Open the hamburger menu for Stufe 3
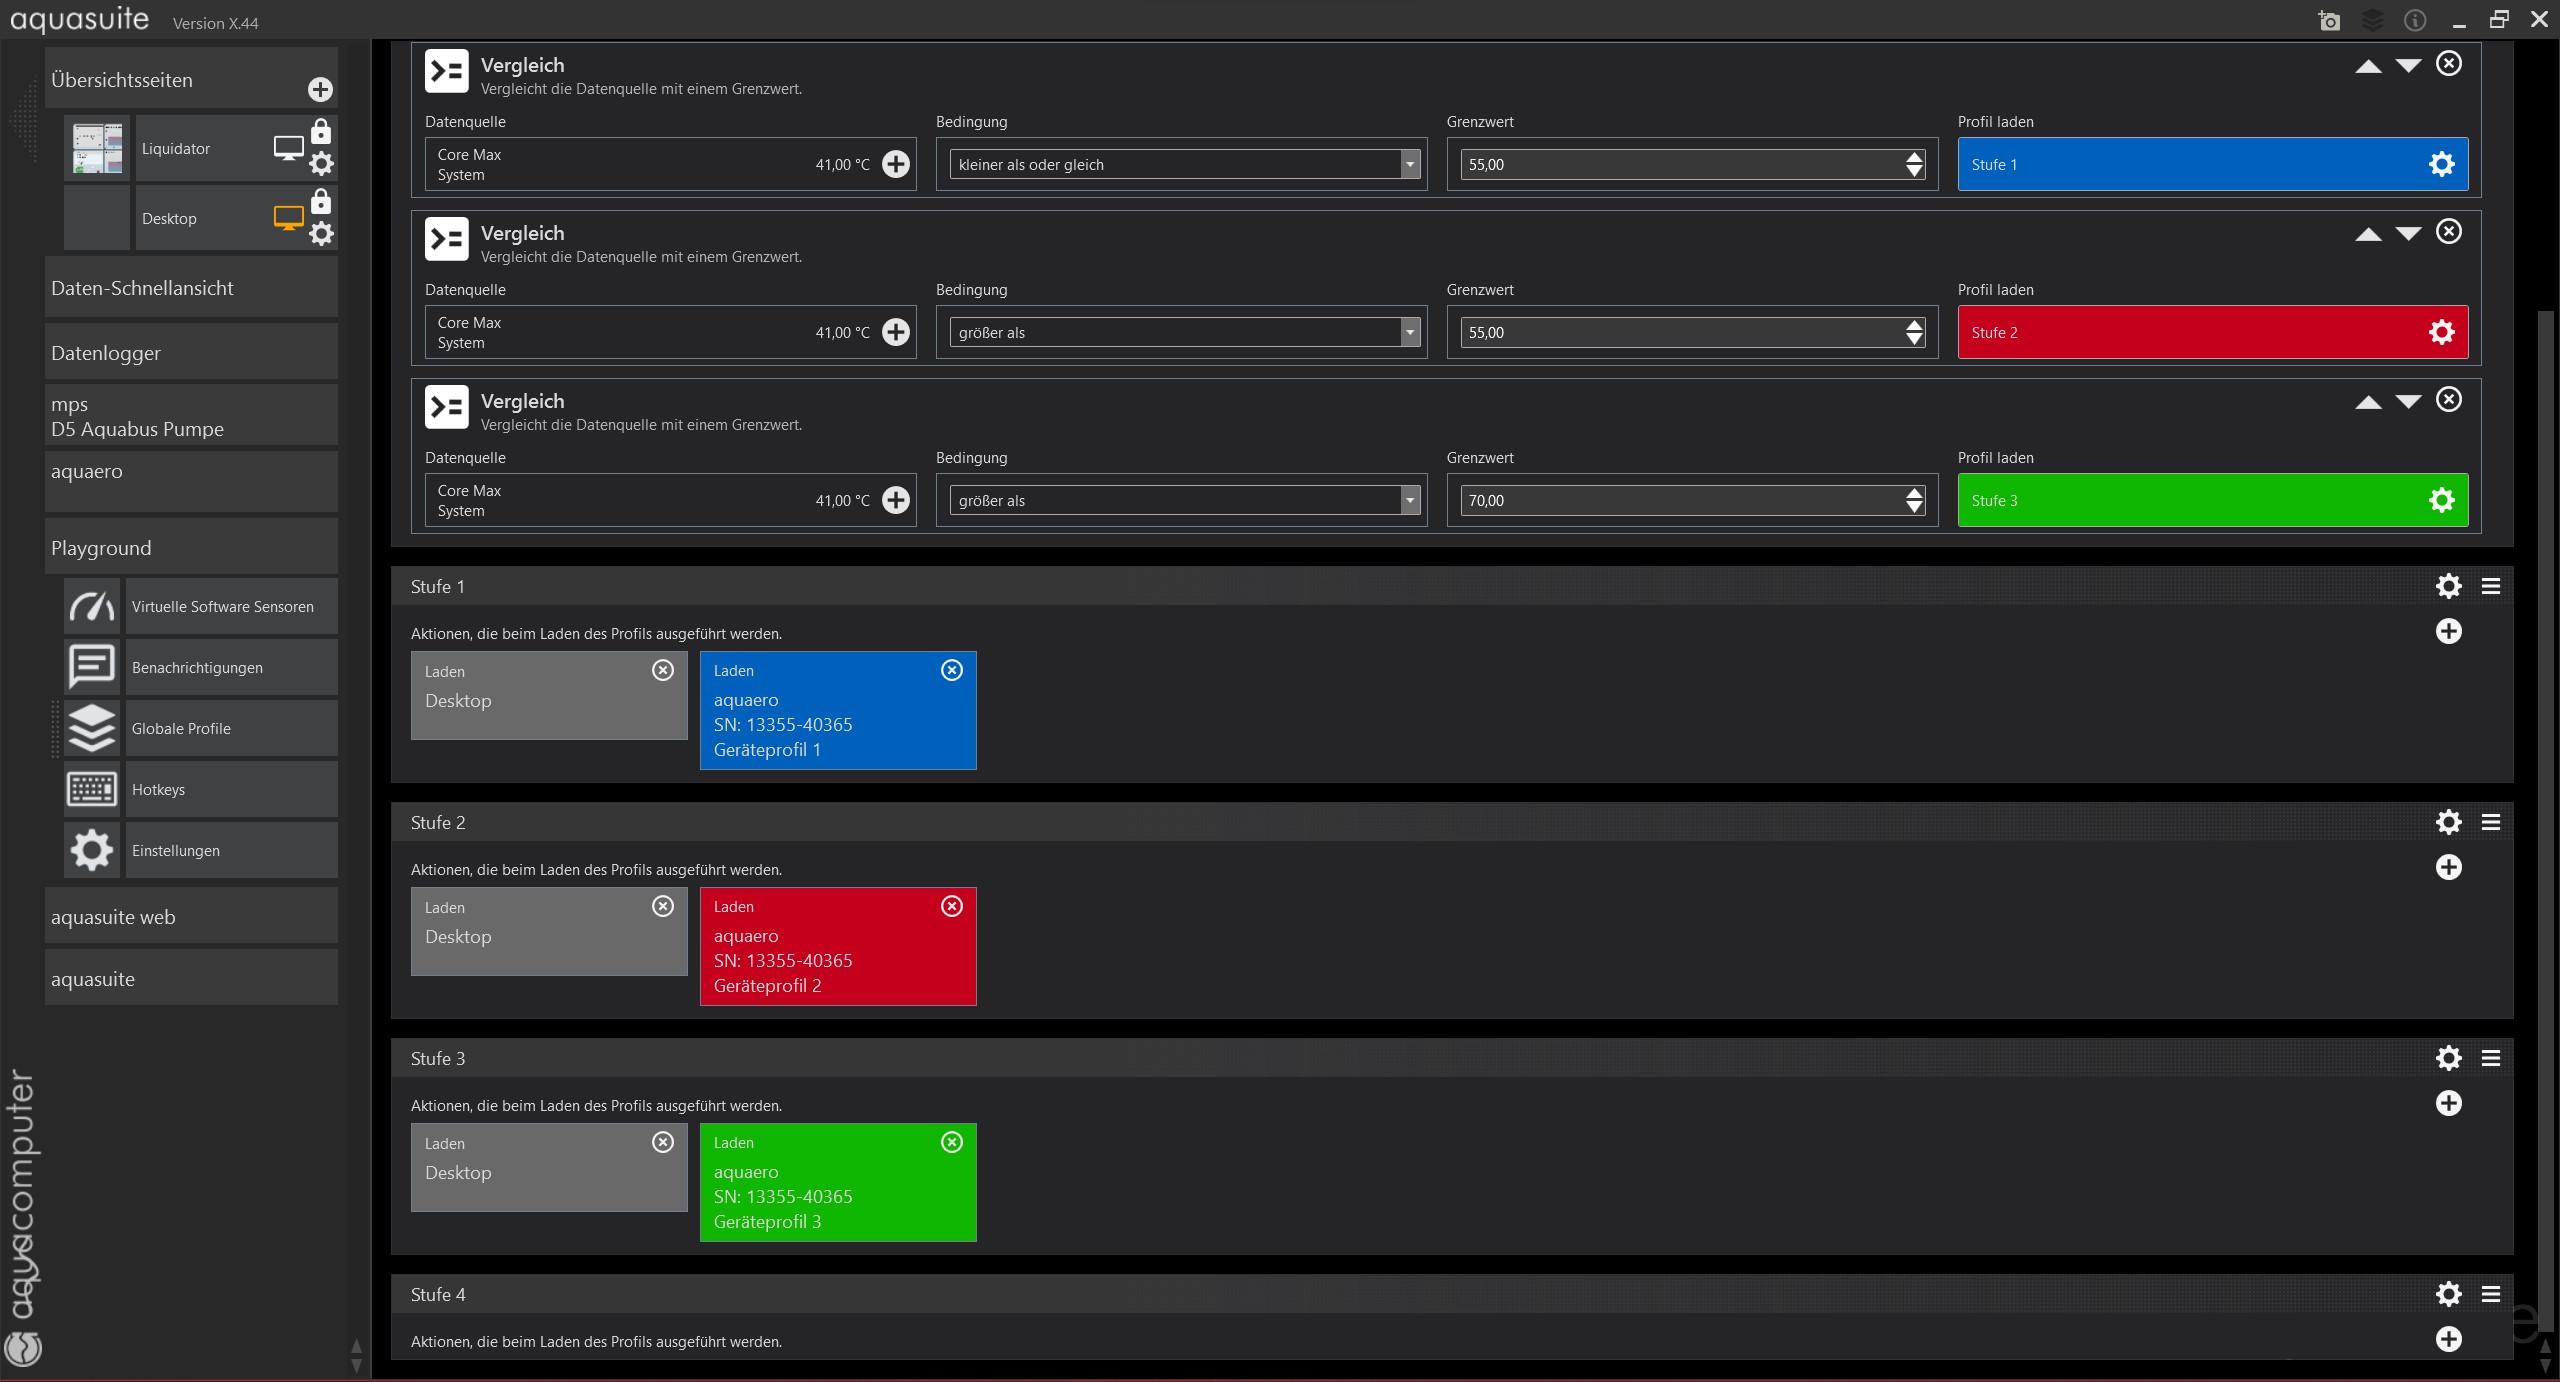Screen dimensions: 2560x1382 2491,1058
